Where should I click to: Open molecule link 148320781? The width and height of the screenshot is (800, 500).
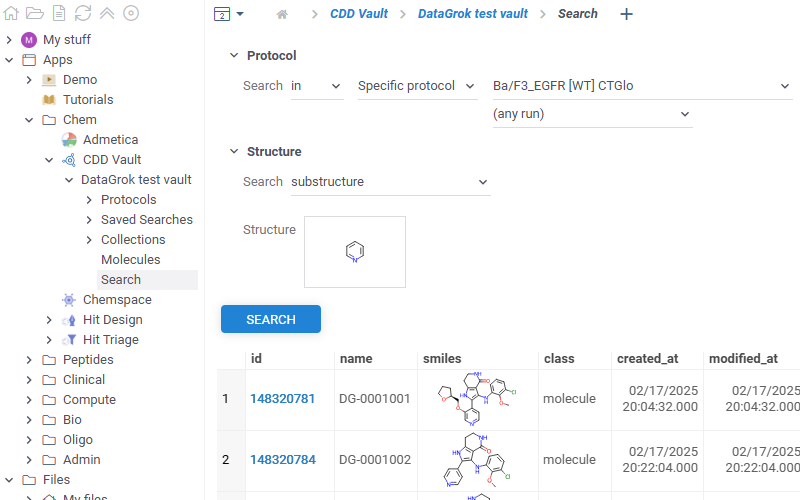[x=282, y=399]
